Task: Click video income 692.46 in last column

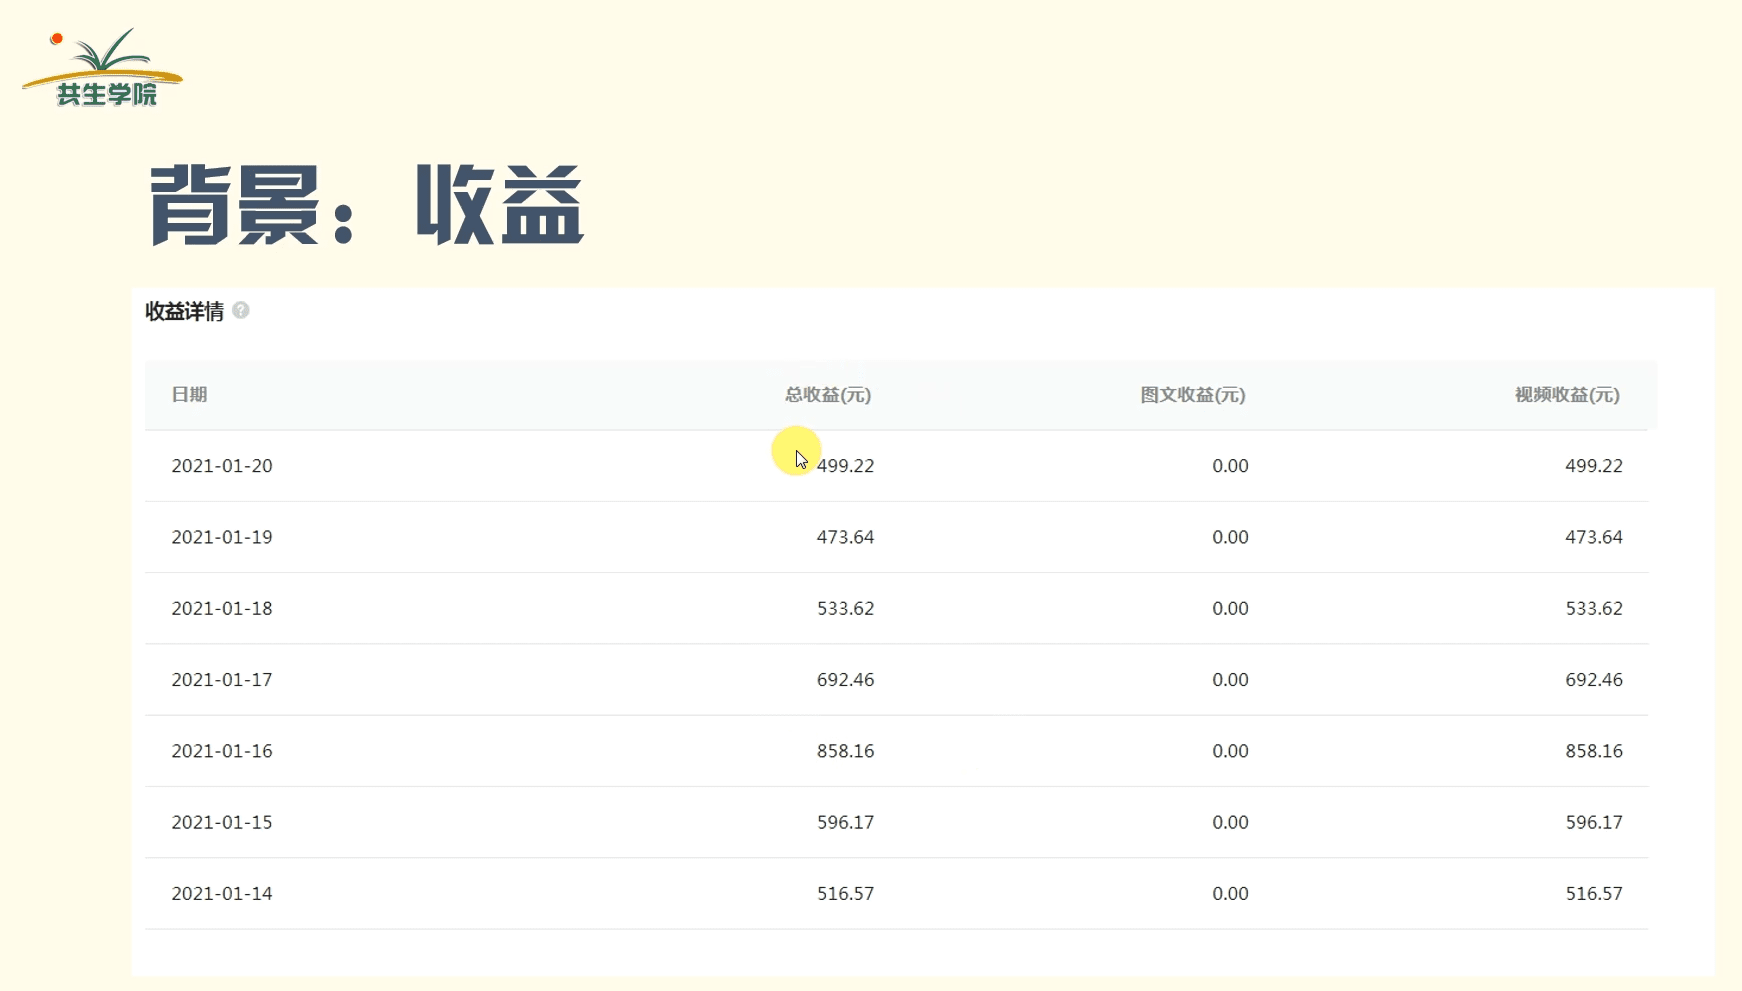Action: pyautogui.click(x=1594, y=680)
